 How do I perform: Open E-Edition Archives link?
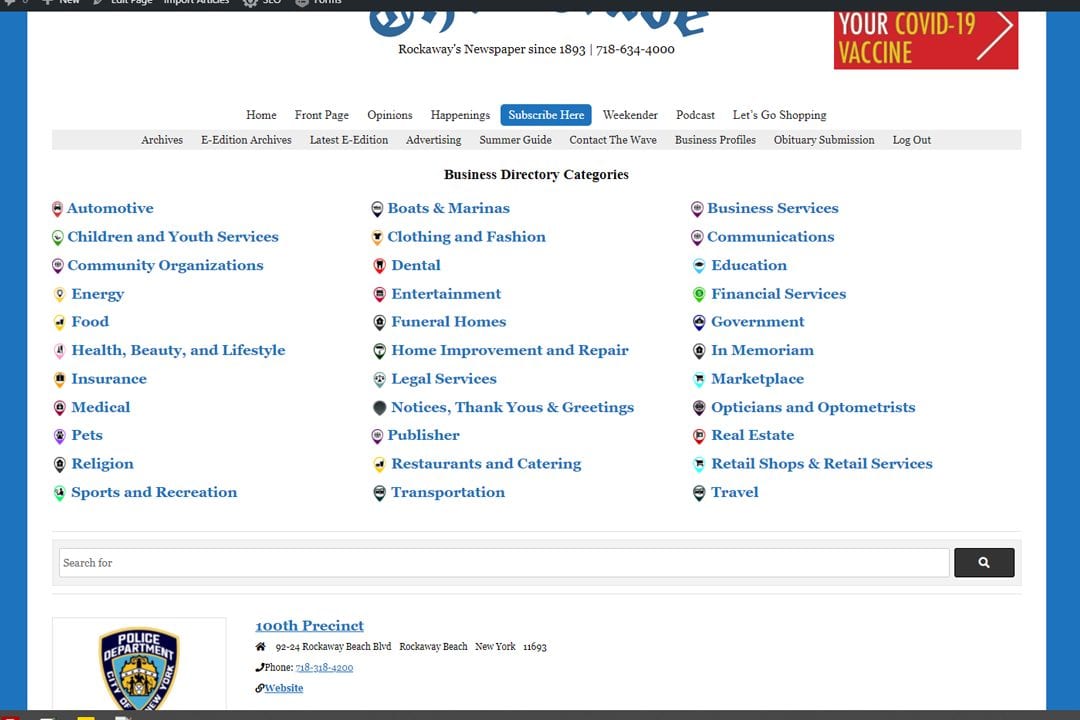246,140
